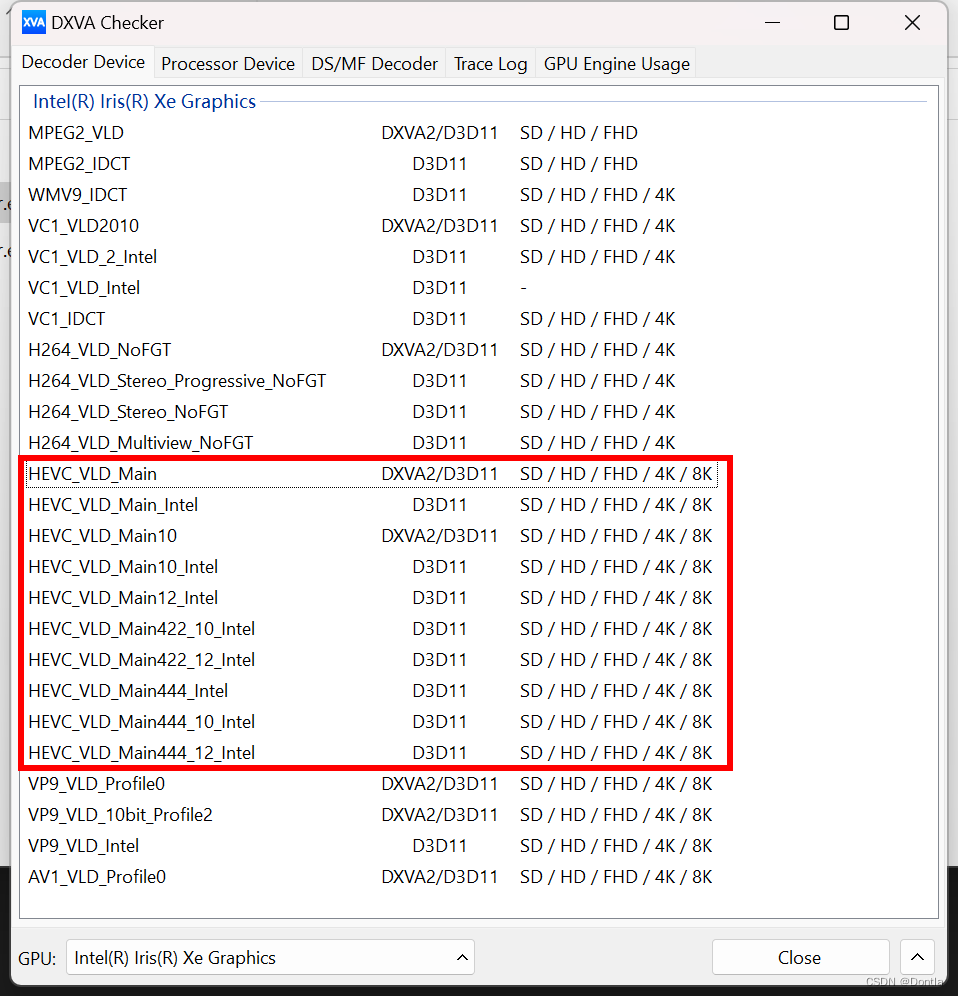Select the HEVC_VLD_Main decoder row
The image size is (958, 996).
coord(372,474)
